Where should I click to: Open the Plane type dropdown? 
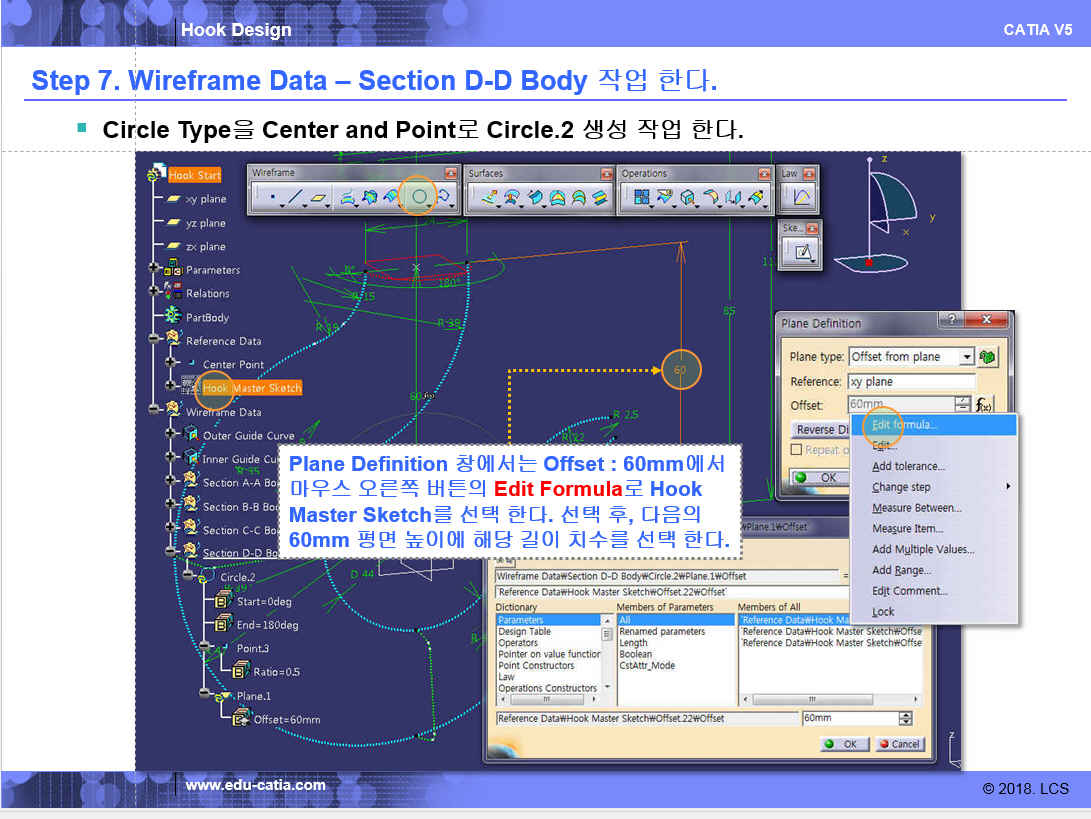tap(966, 357)
